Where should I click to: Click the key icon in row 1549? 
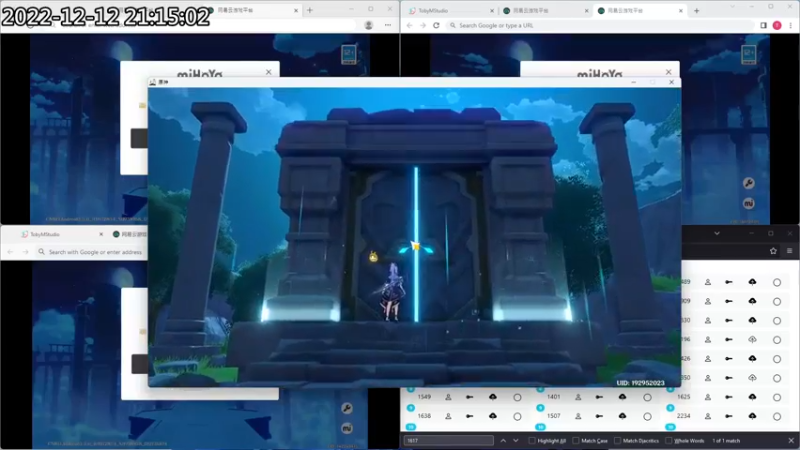[469, 397]
